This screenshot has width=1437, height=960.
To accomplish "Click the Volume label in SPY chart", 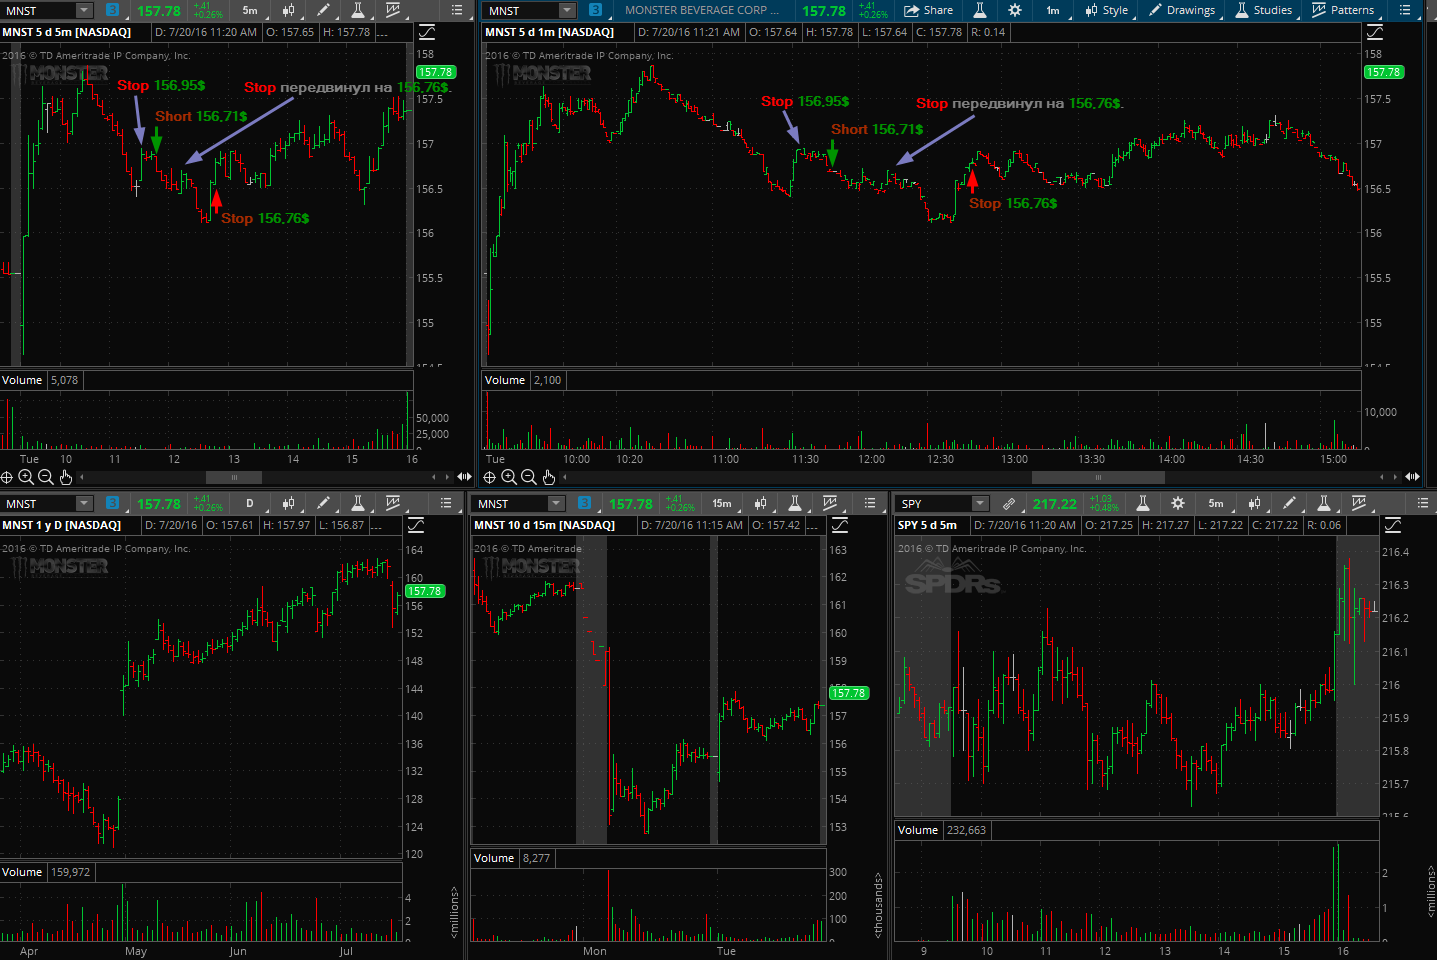I will pyautogui.click(x=918, y=830).
